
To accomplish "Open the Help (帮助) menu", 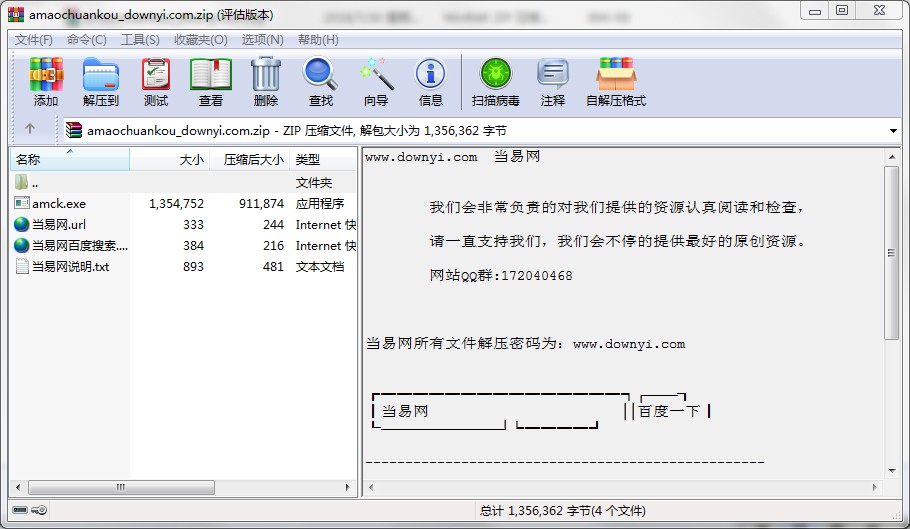I will pos(318,39).
